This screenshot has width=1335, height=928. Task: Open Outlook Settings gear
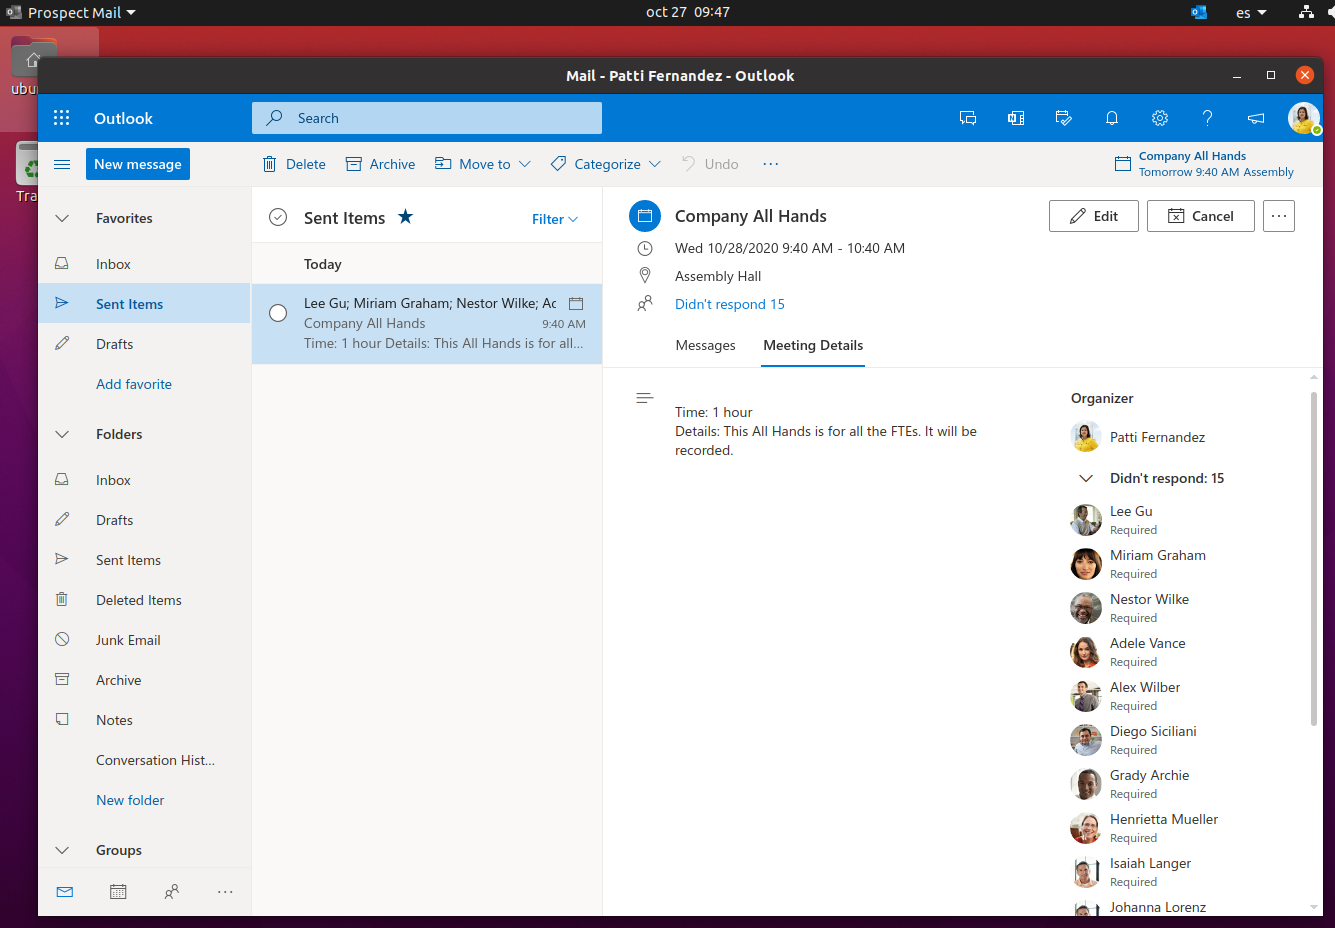[1159, 117]
